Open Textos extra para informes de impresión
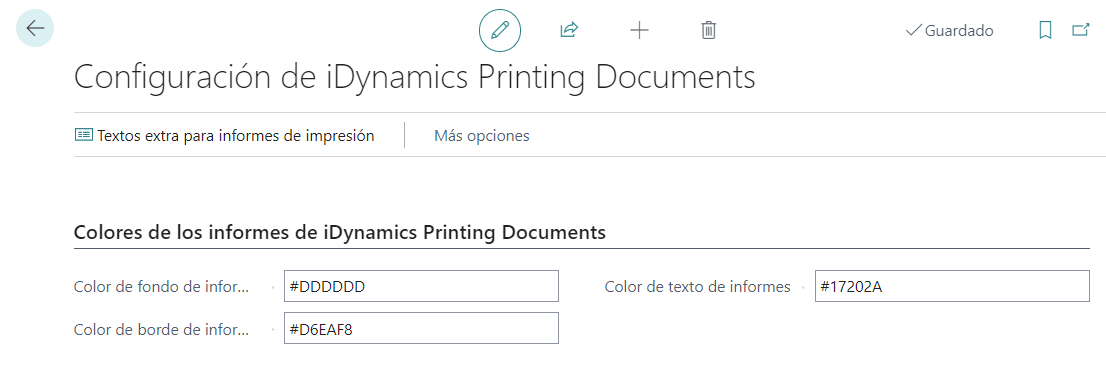1106x378 pixels. [225, 135]
